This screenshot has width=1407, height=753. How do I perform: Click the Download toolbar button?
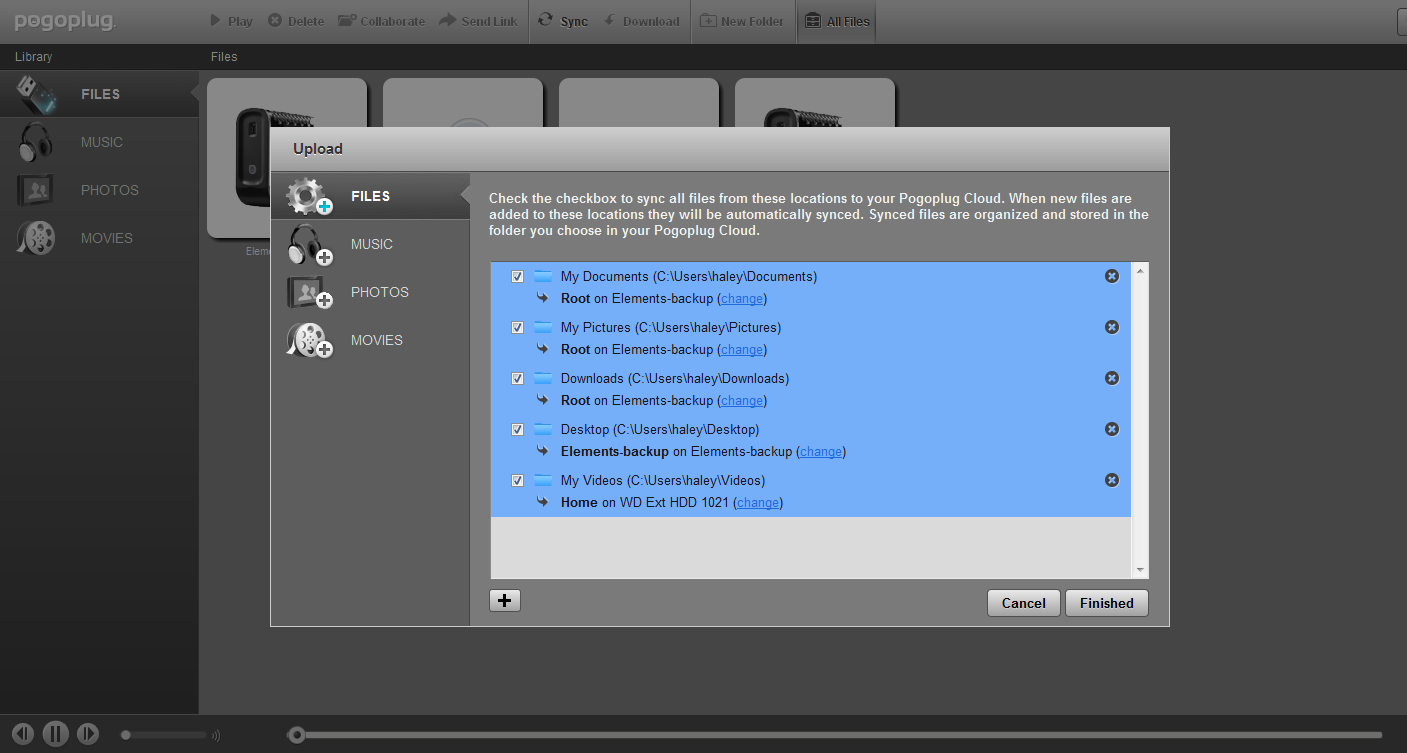point(641,21)
